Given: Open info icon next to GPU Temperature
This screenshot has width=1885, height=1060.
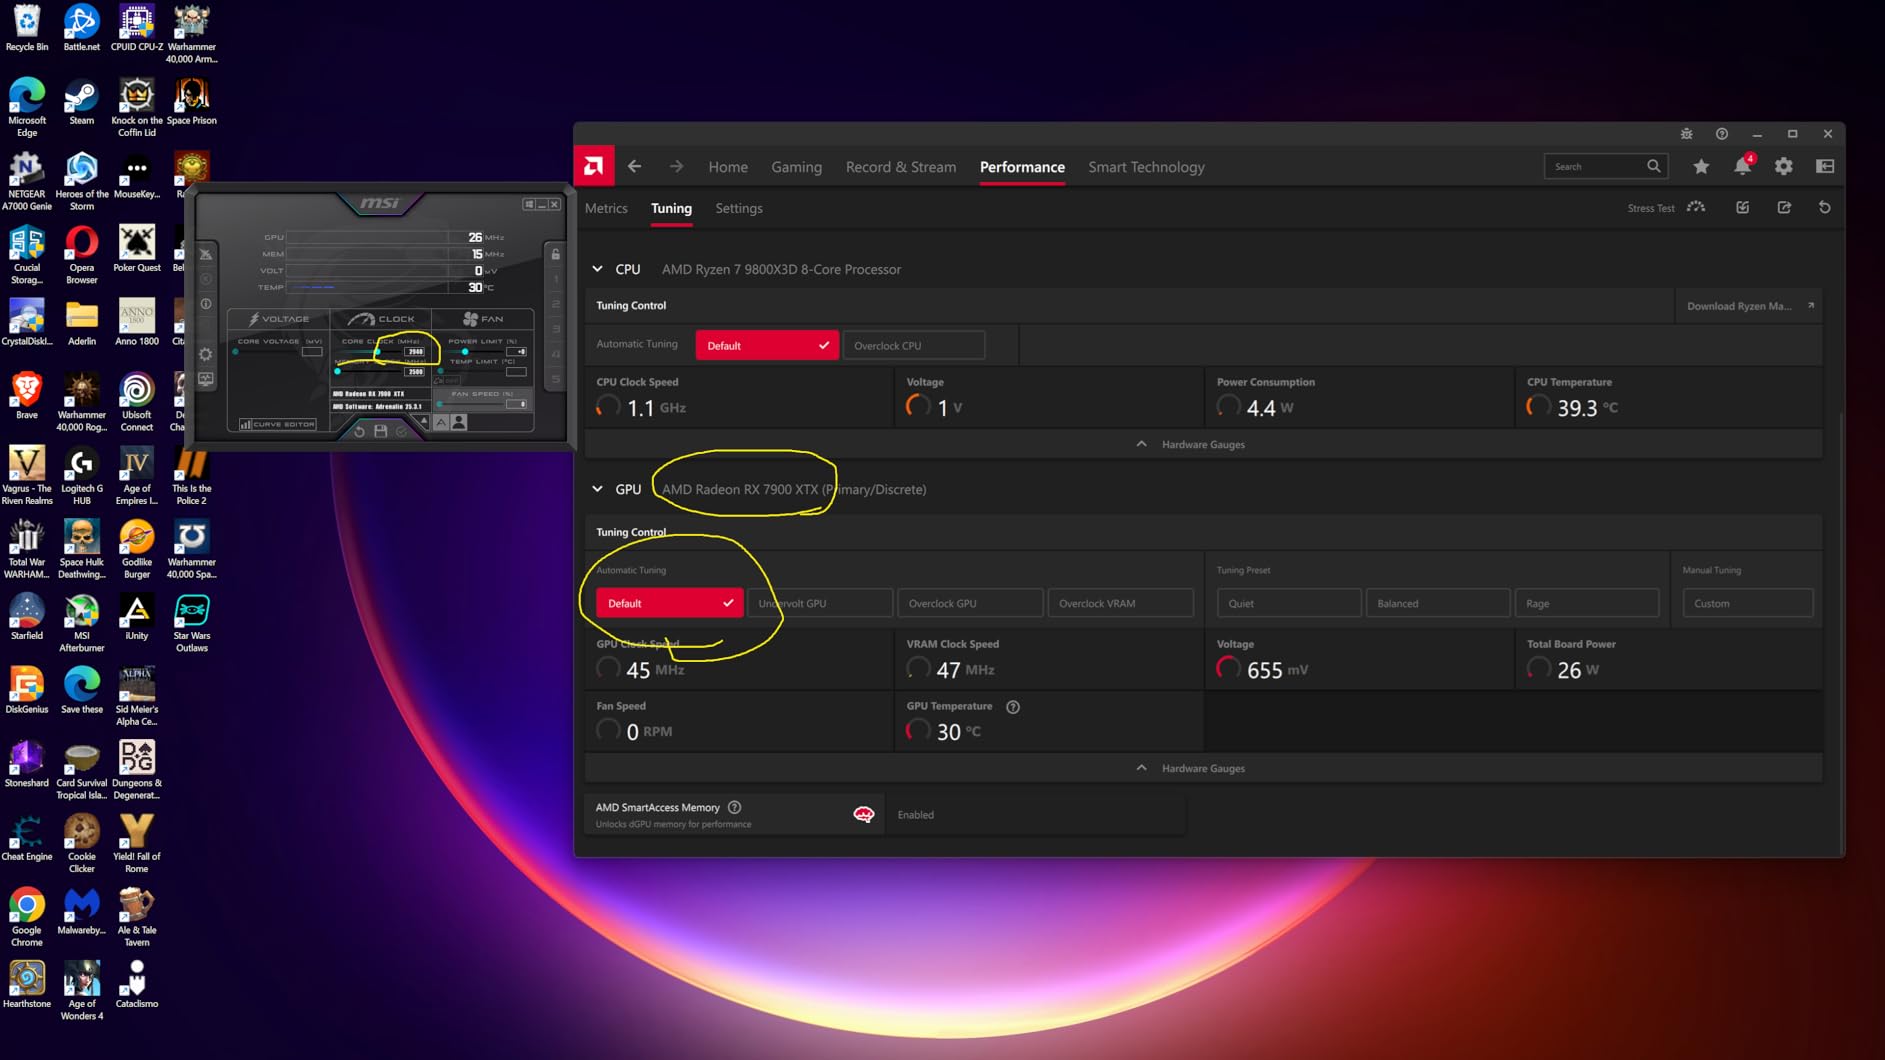Looking at the screenshot, I should point(1013,707).
